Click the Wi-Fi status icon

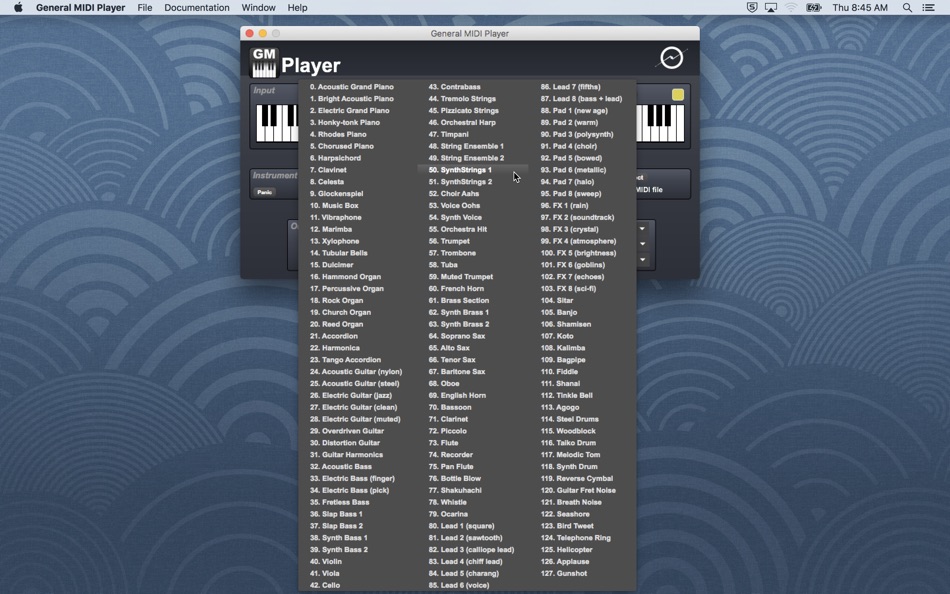click(x=791, y=8)
